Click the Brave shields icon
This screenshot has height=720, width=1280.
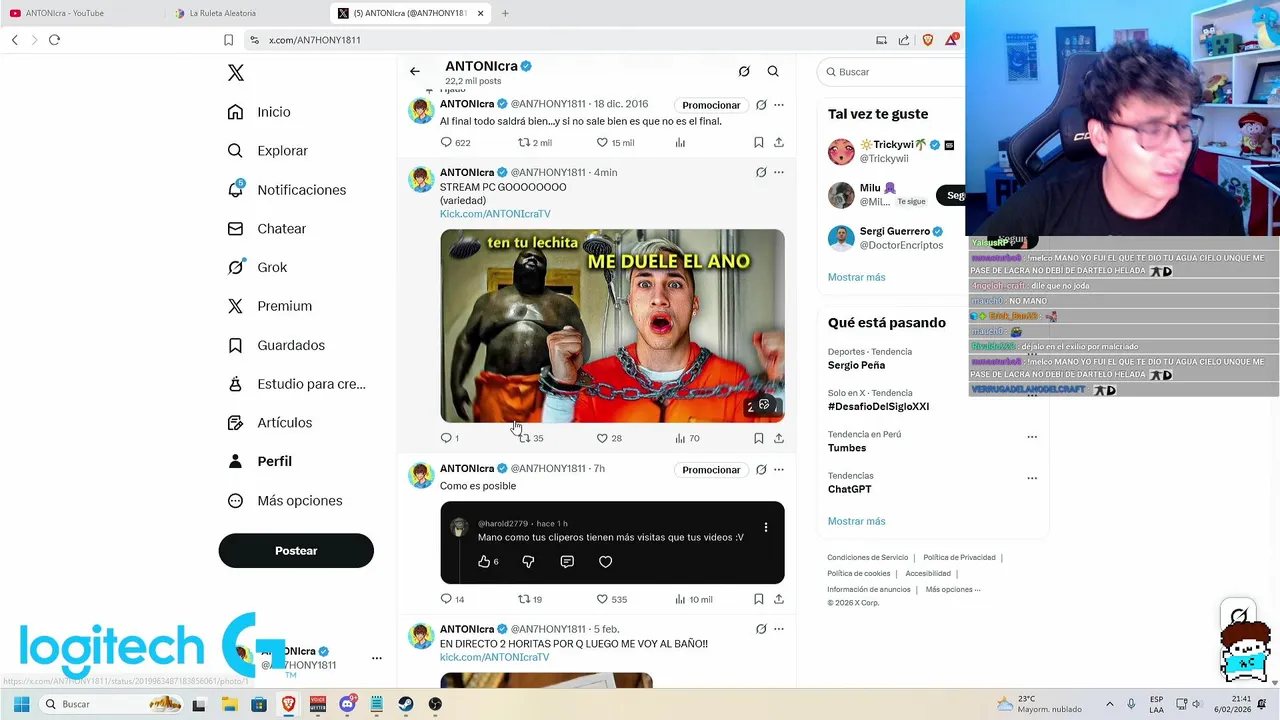pos(928,40)
